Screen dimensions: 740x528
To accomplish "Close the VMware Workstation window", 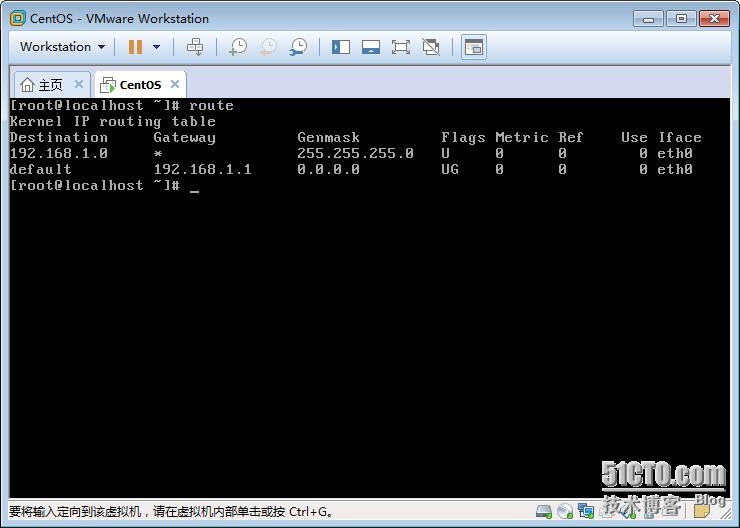I will point(715,19).
